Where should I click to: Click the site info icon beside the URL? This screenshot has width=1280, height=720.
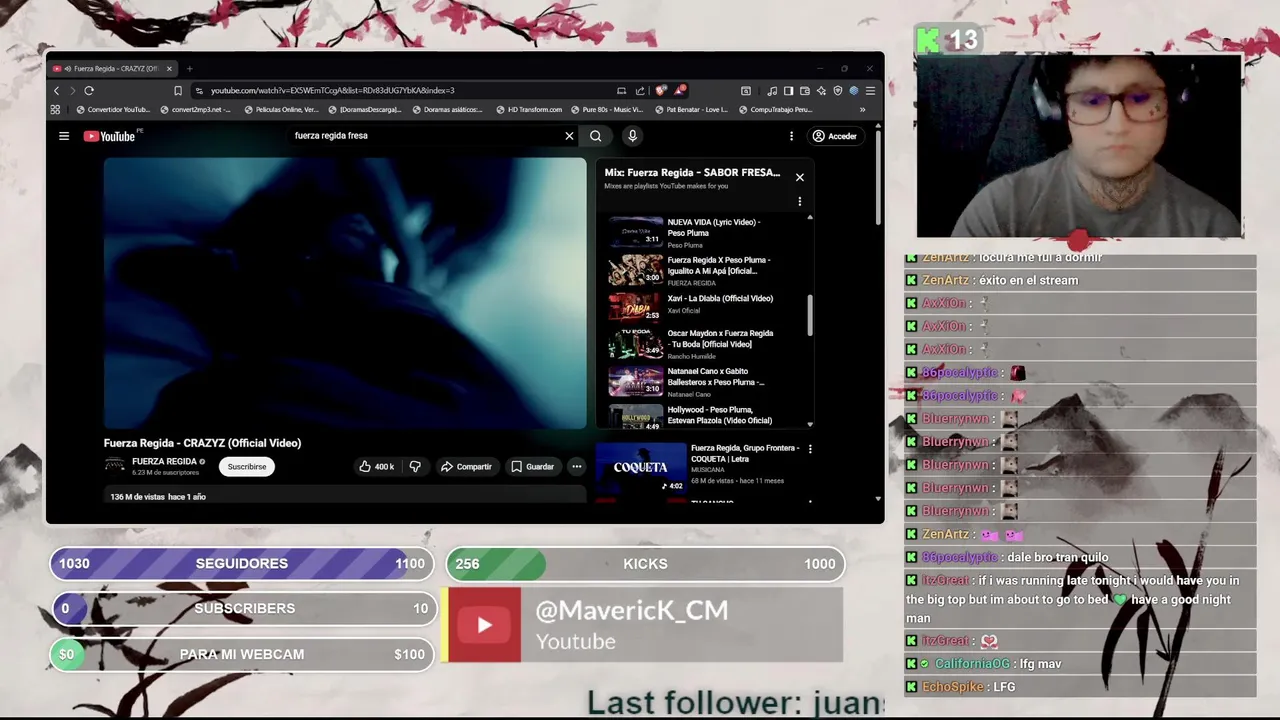(x=199, y=90)
